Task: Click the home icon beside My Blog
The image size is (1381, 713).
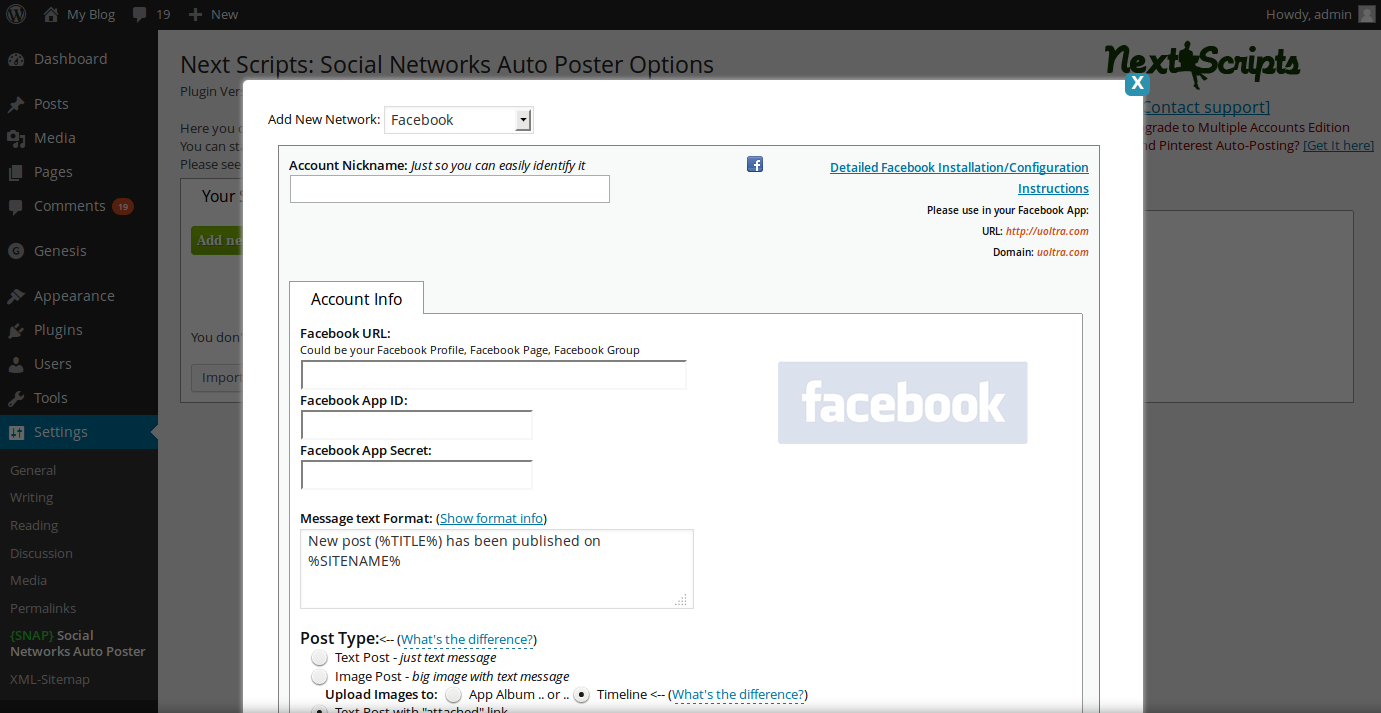Action: coord(51,14)
